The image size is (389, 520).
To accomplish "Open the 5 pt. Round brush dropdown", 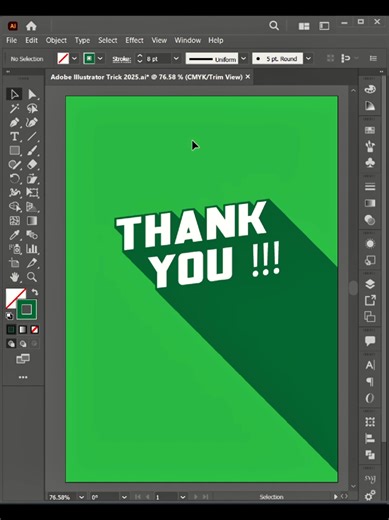I will click(x=308, y=59).
